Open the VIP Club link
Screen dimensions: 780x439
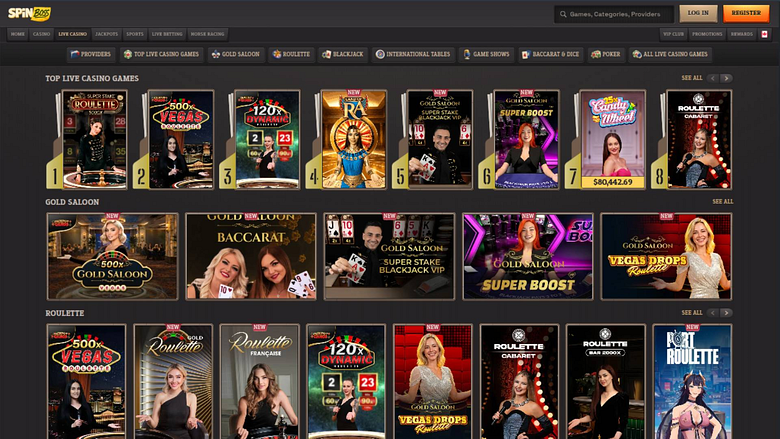click(x=673, y=34)
